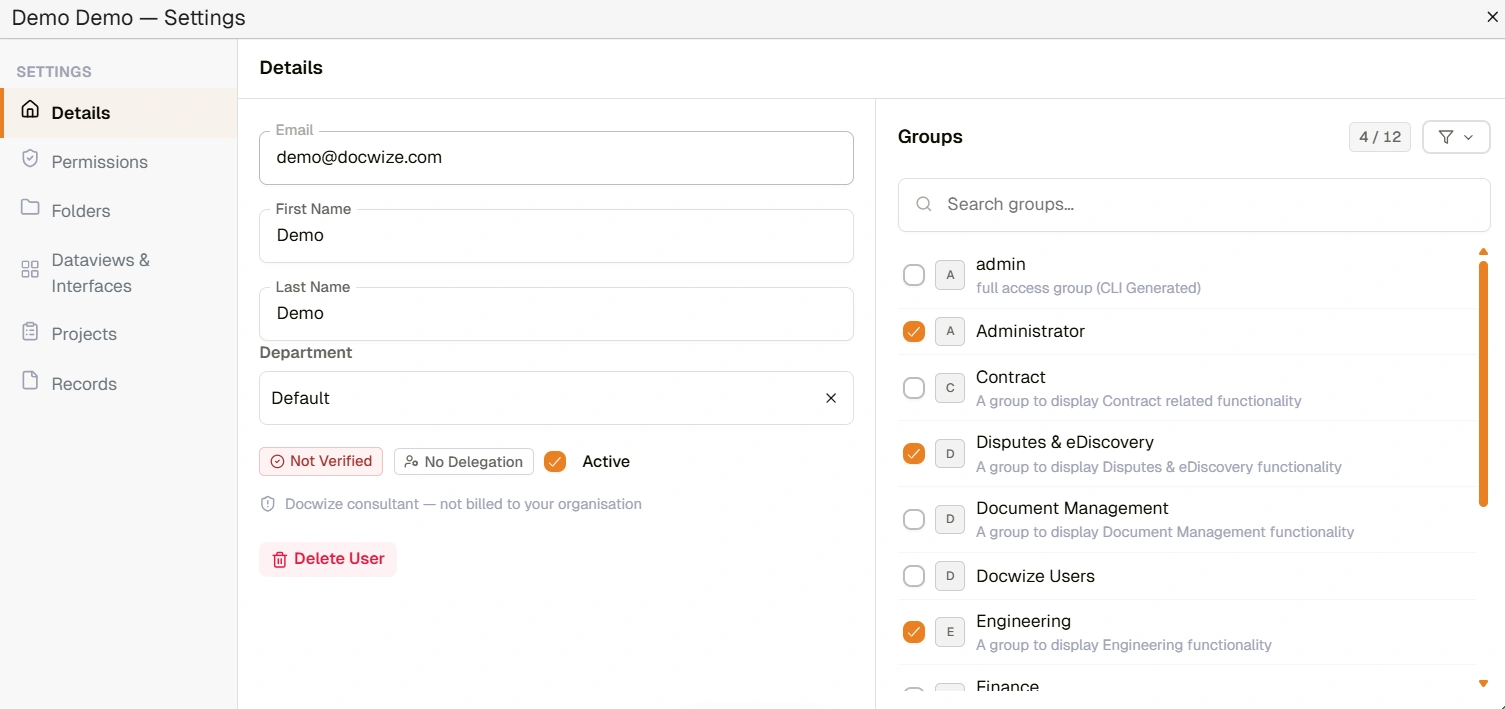Uncheck the Active checkbox

click(x=555, y=461)
